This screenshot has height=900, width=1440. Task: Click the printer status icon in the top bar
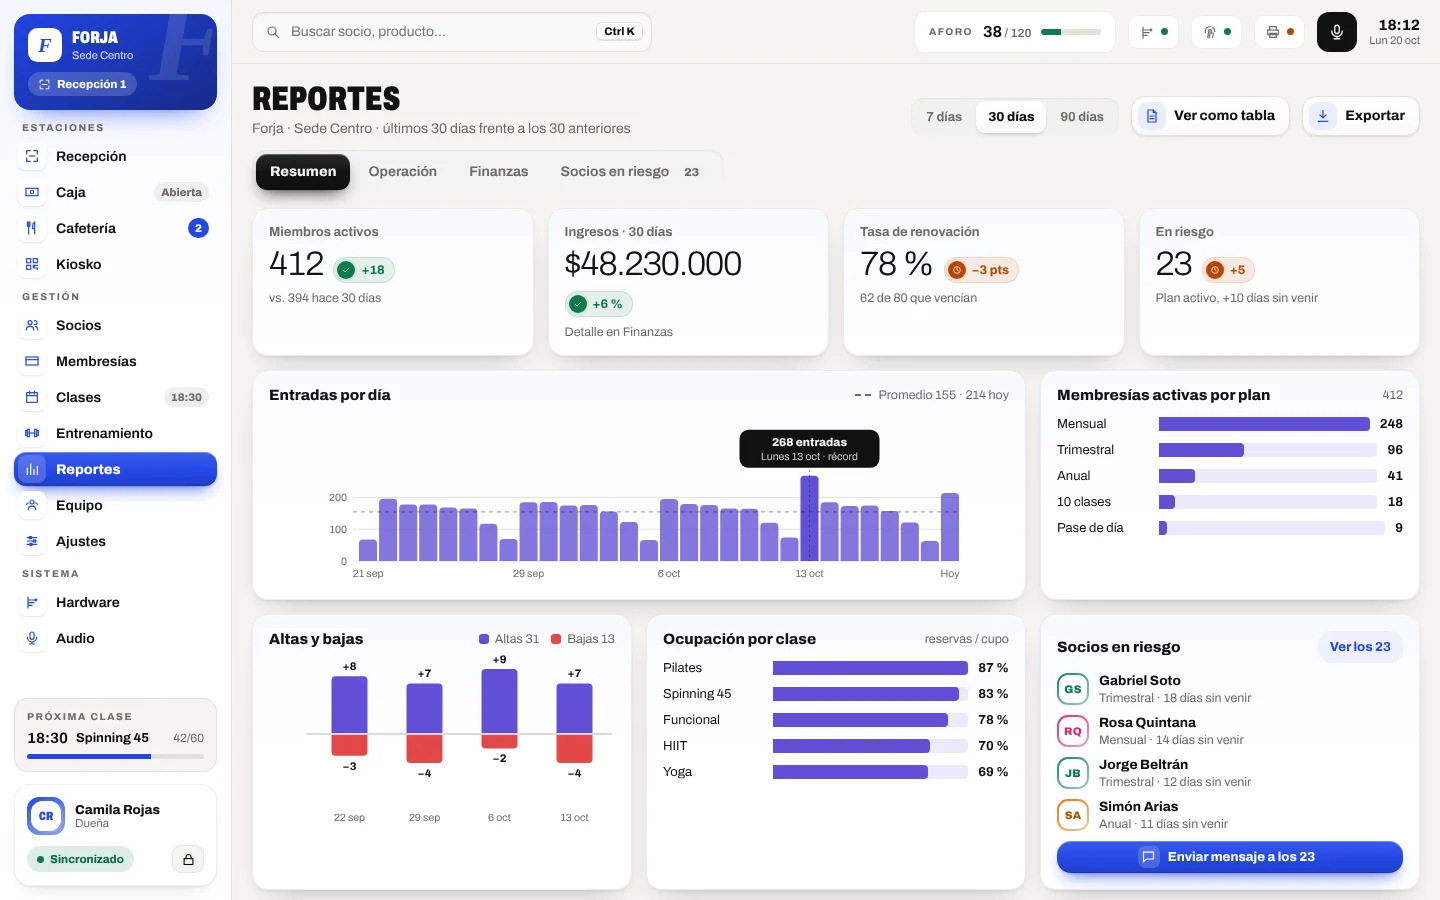[x=1279, y=32]
